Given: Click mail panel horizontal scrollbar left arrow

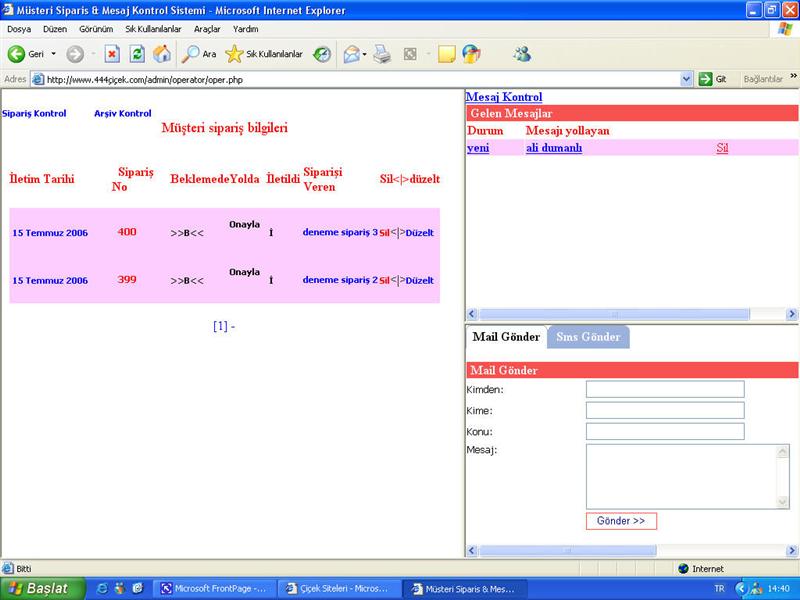Looking at the screenshot, I should [472, 551].
